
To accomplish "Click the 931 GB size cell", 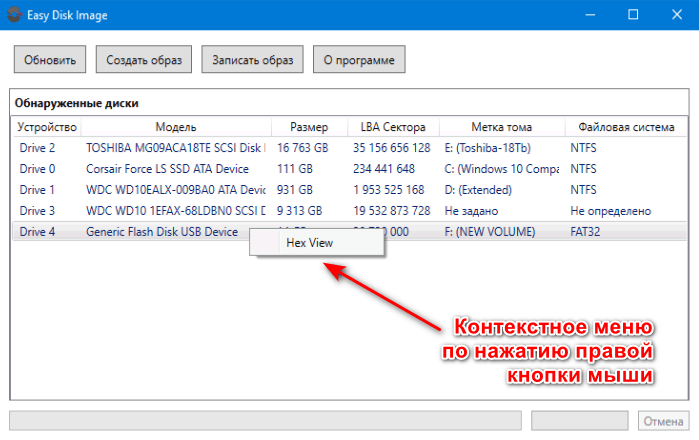I will [295, 190].
